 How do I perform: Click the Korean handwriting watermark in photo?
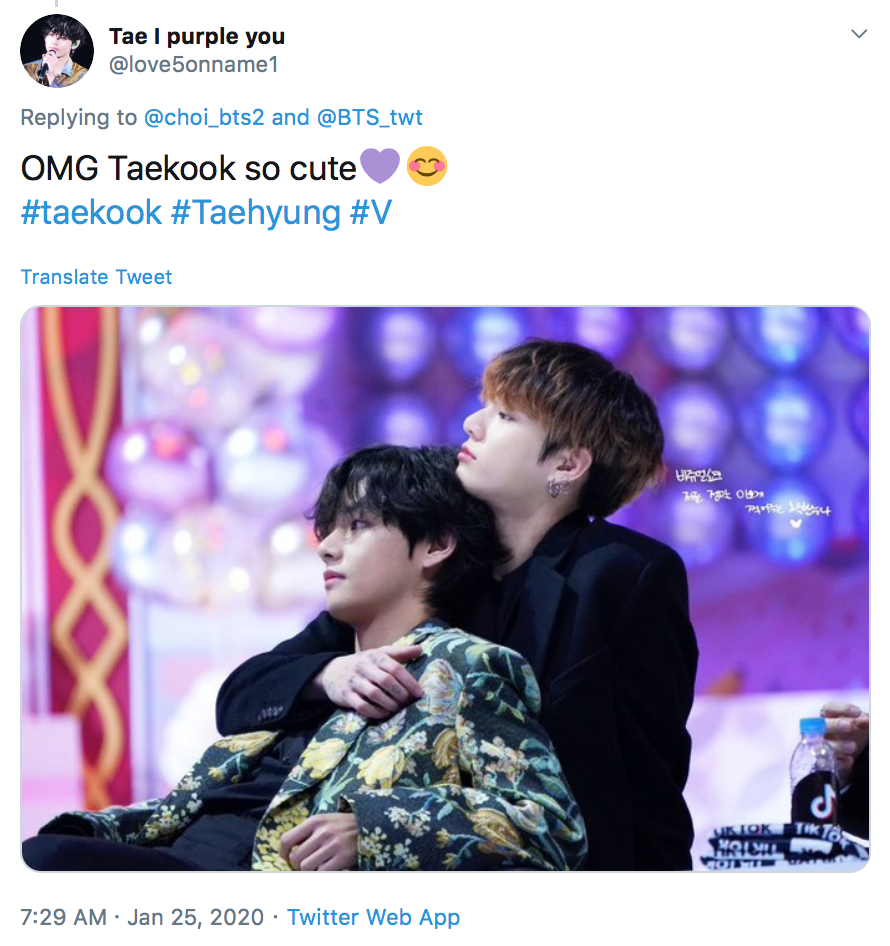(x=752, y=498)
